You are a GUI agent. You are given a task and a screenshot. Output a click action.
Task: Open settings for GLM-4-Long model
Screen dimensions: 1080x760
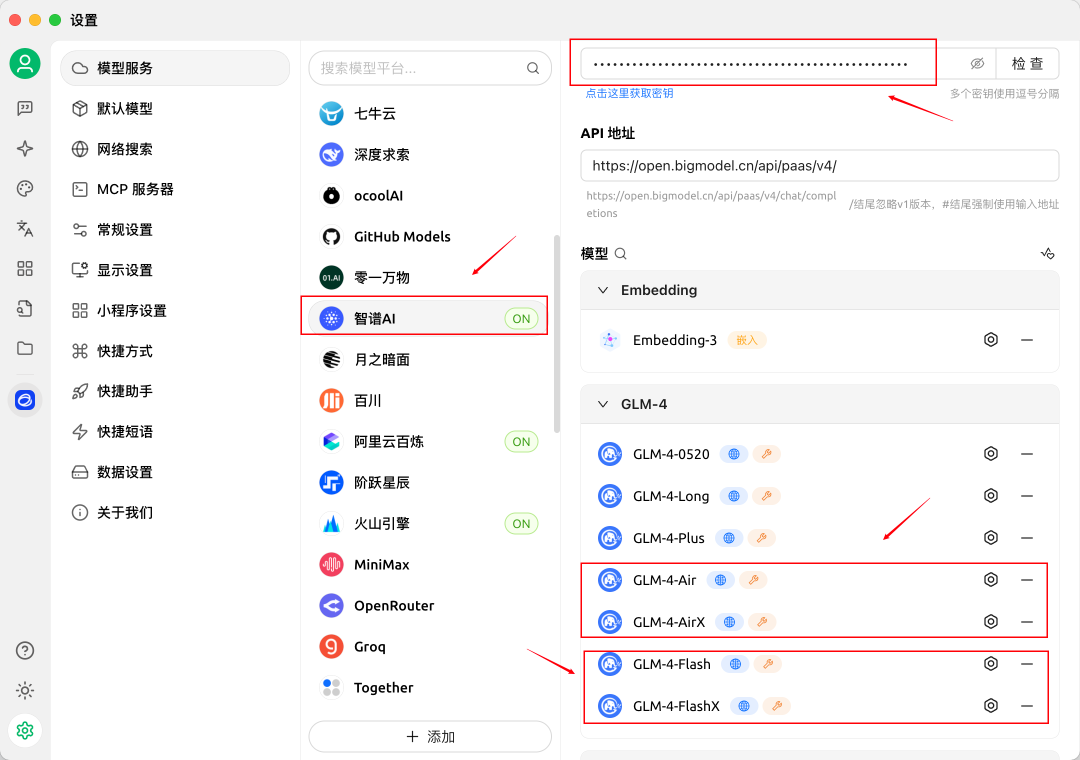(x=990, y=495)
